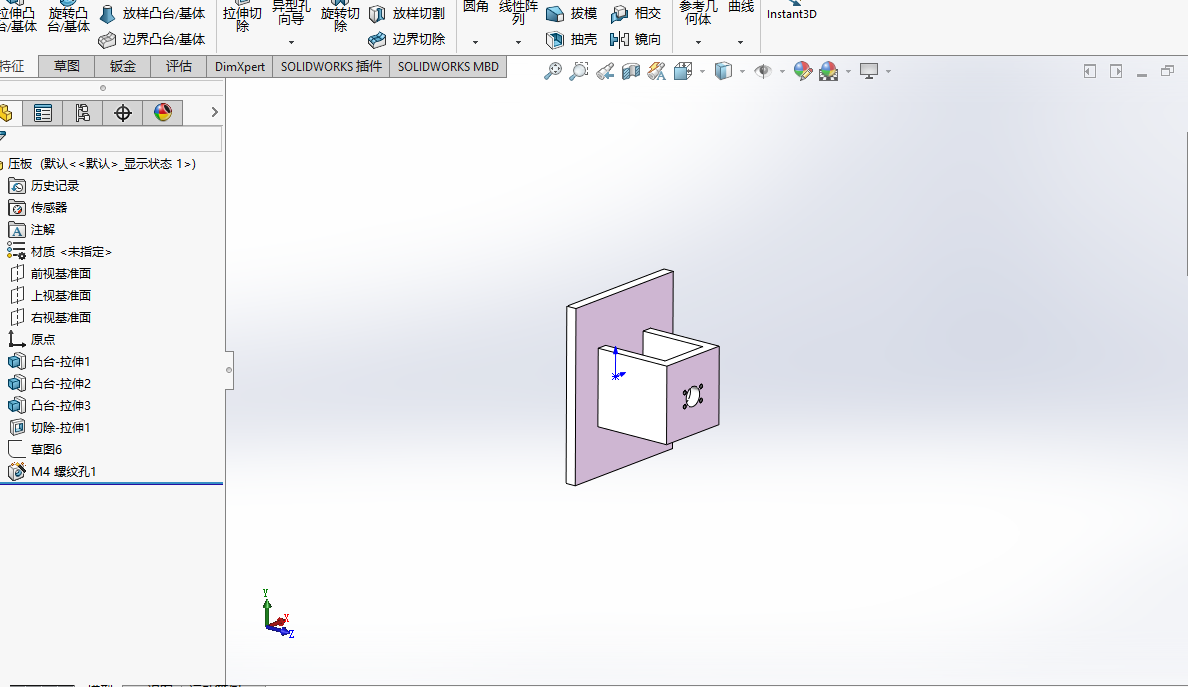This screenshot has width=1188, height=687.
Task: Select the 放样切割 loft cut tool
Action: [407, 14]
